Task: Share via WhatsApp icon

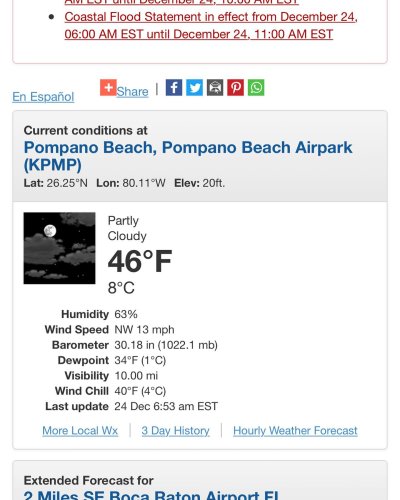Action: point(256,87)
